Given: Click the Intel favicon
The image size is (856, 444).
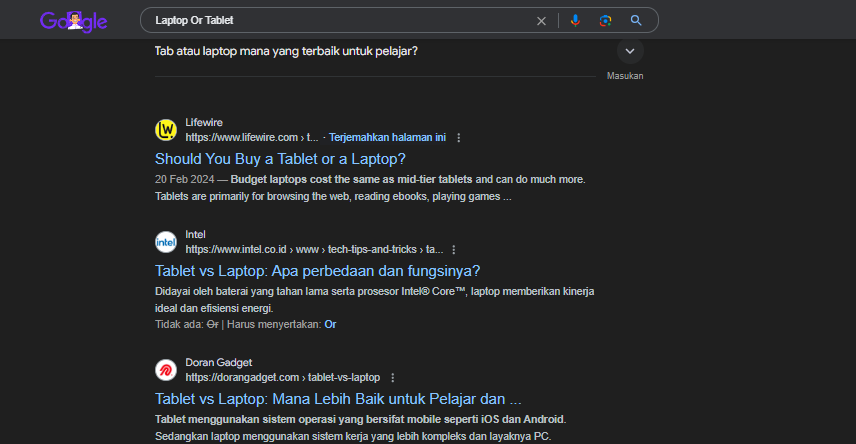Looking at the screenshot, I should tap(166, 242).
